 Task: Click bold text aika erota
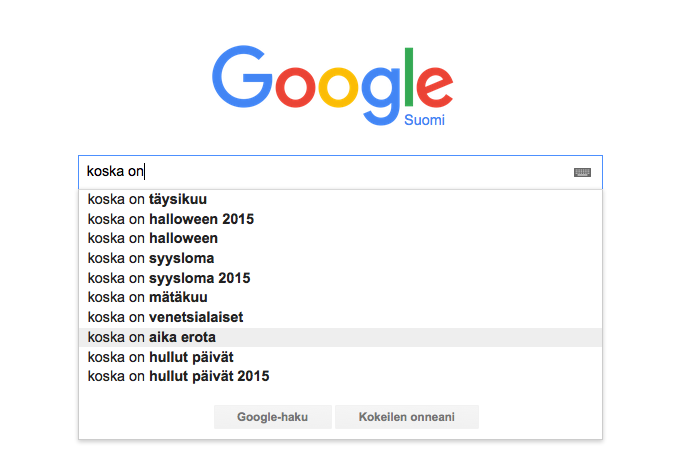point(182,337)
